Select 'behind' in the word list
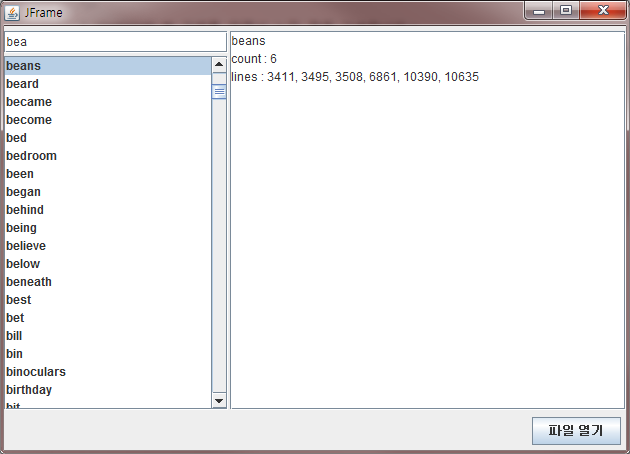This screenshot has width=630, height=454. tap(108, 210)
